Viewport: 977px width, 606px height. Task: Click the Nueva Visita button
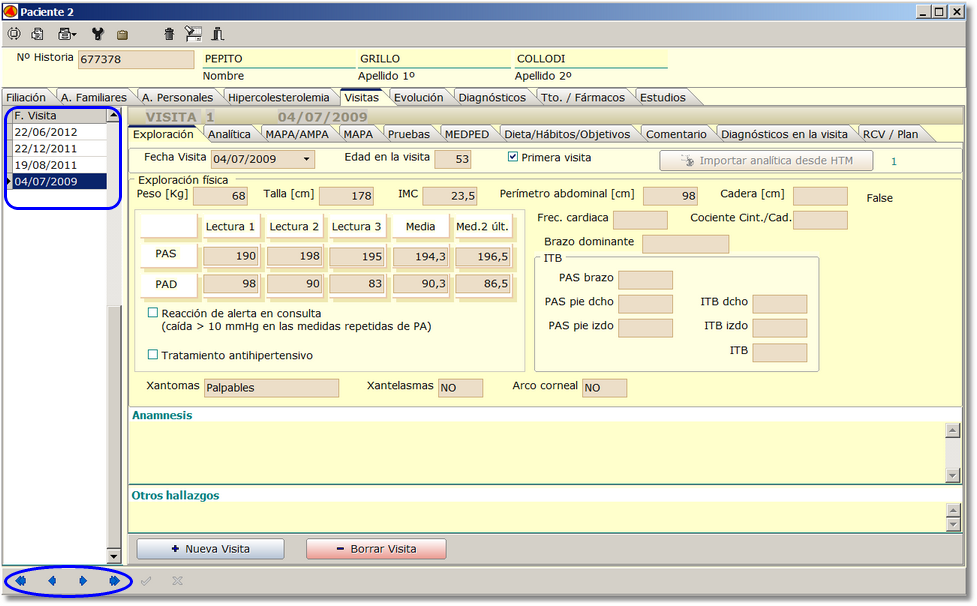[x=211, y=549]
